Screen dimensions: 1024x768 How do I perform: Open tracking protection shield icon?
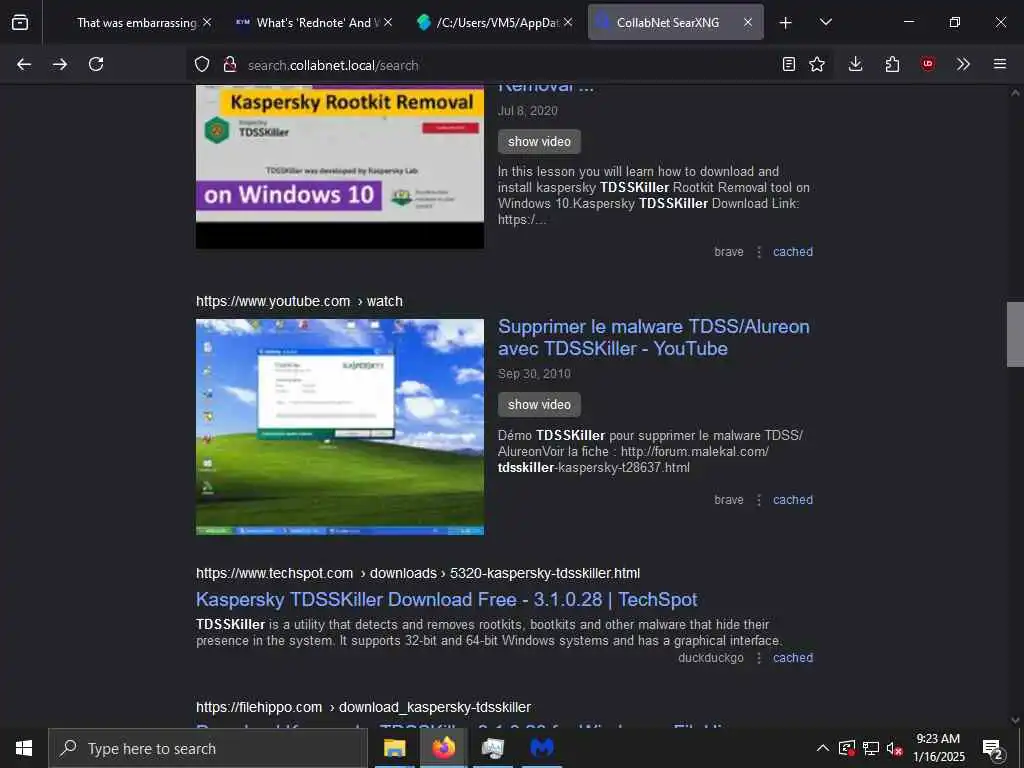[202, 64]
